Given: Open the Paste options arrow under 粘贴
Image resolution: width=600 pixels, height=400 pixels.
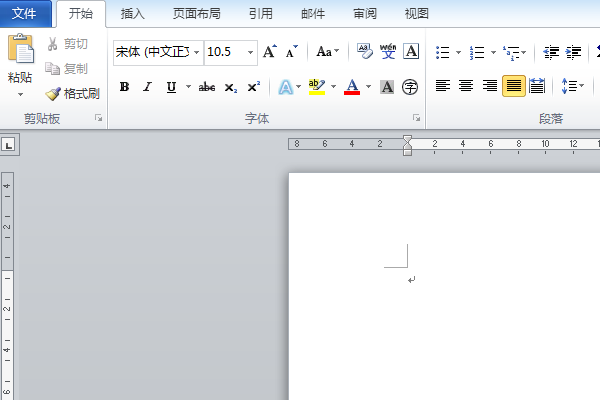Looking at the screenshot, I should pyautogui.click(x=20, y=94).
